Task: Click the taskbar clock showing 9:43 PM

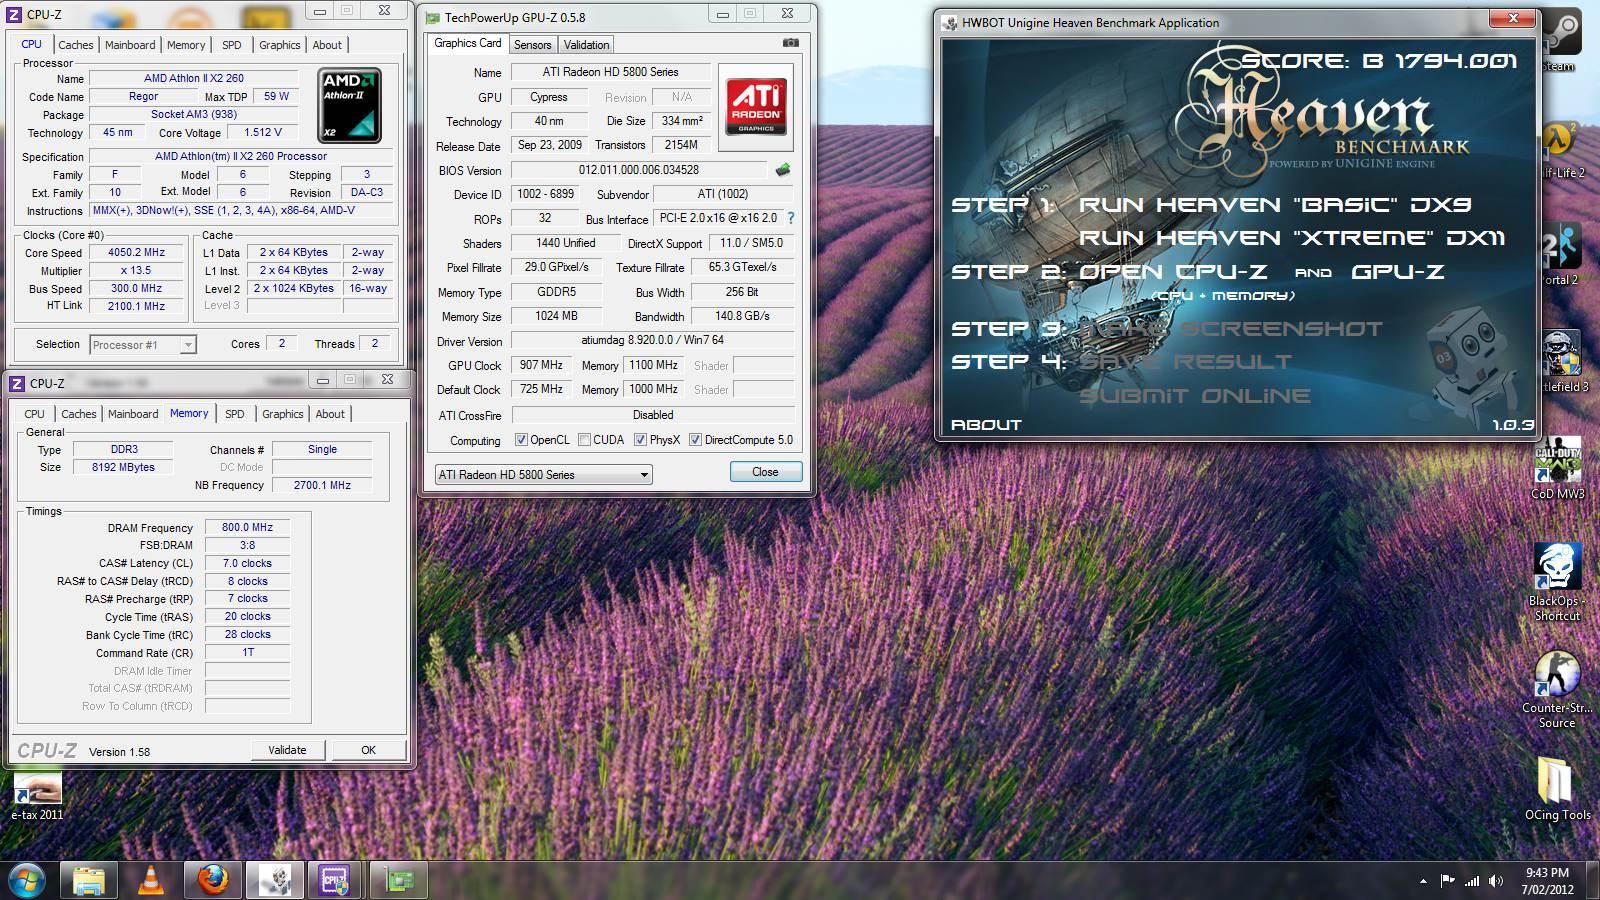Action: [1547, 881]
